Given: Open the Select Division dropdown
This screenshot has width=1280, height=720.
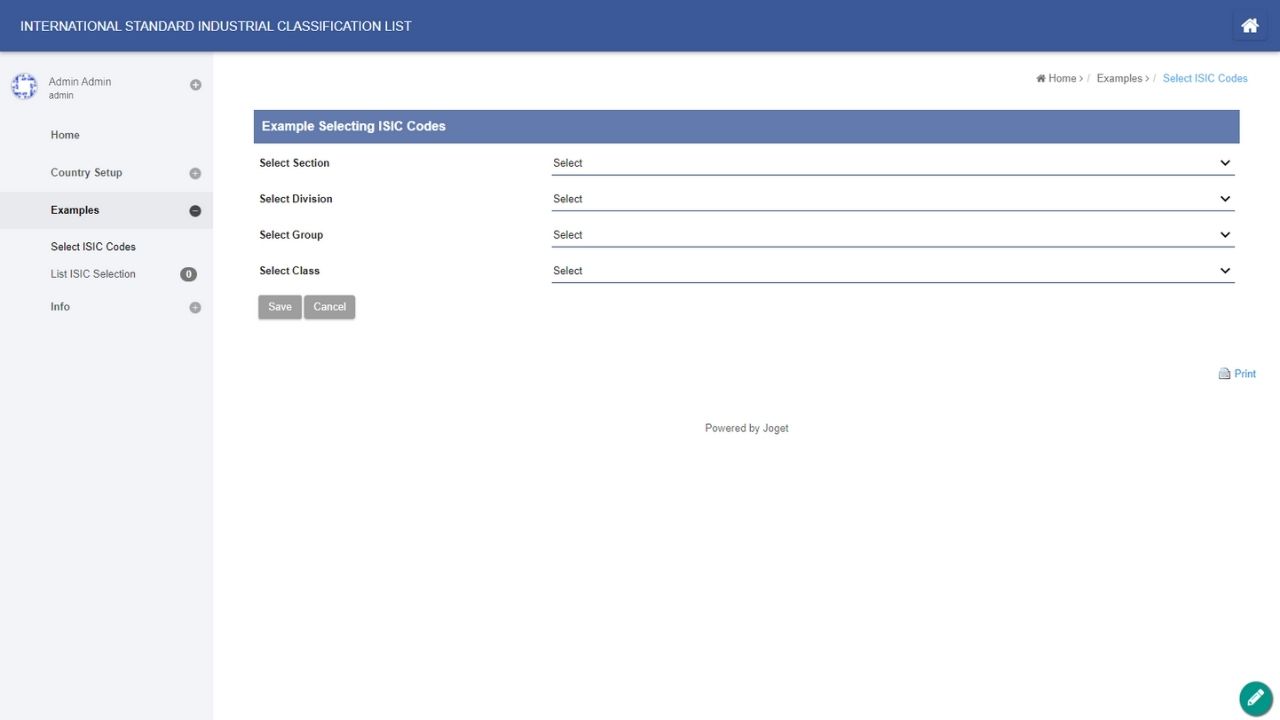Looking at the screenshot, I should (x=892, y=199).
